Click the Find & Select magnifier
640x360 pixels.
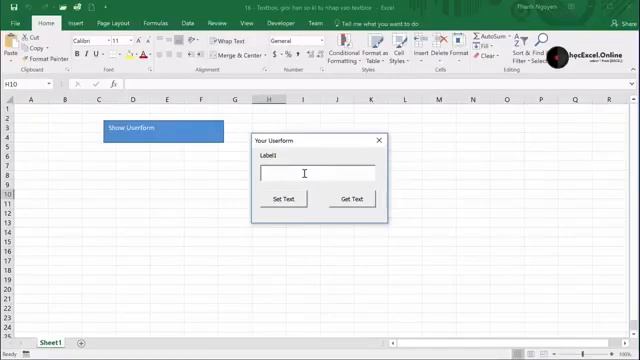point(541,40)
